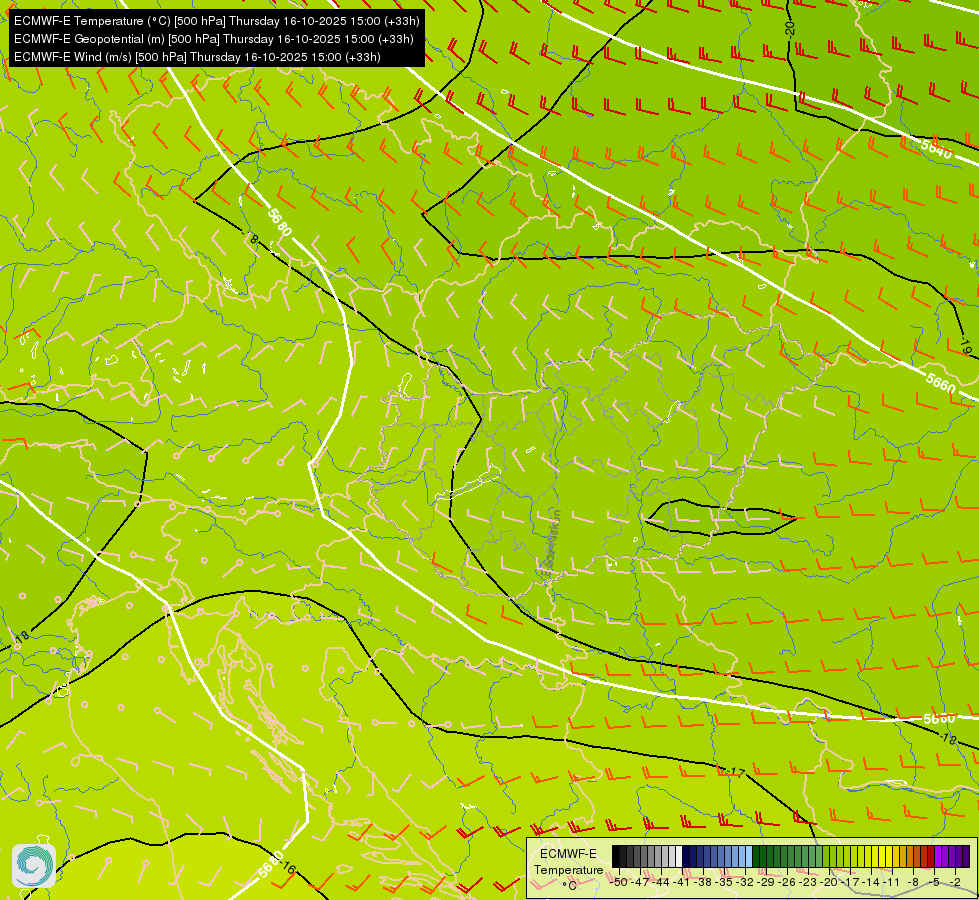Click the swirl weather logo icon
The width and height of the screenshot is (979, 900).
(x=34, y=866)
